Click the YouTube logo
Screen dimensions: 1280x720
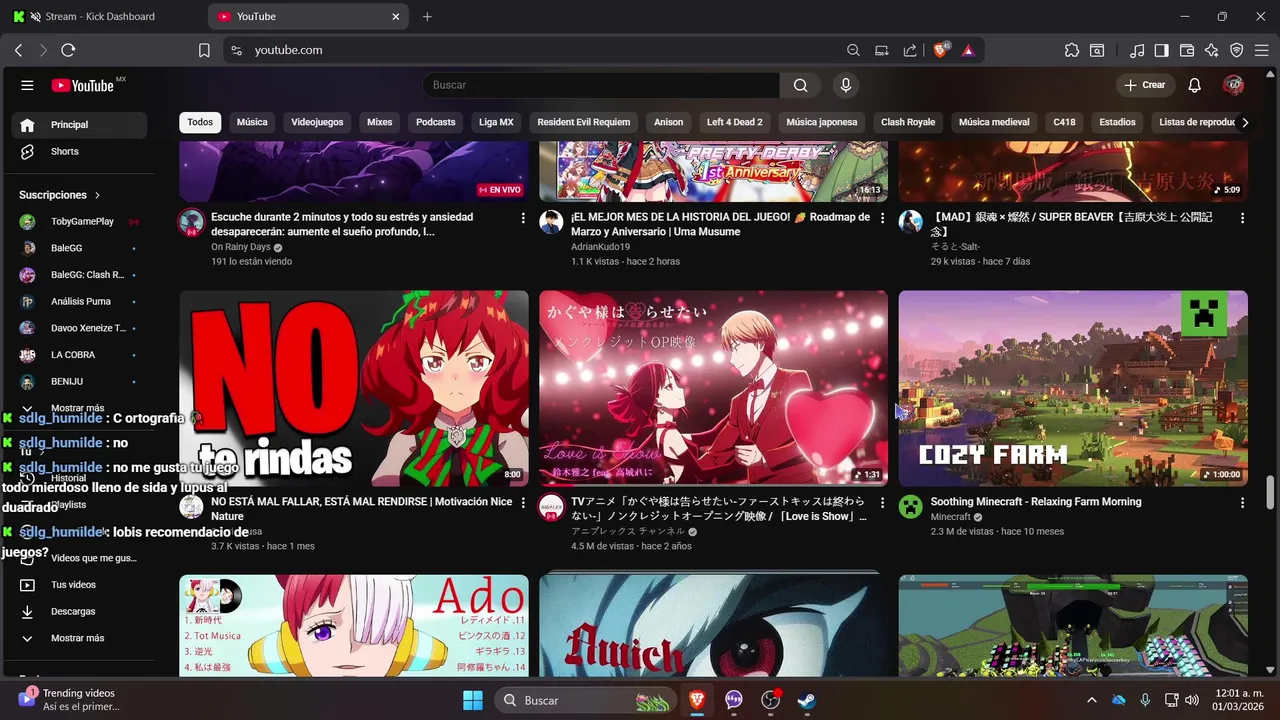(x=83, y=85)
